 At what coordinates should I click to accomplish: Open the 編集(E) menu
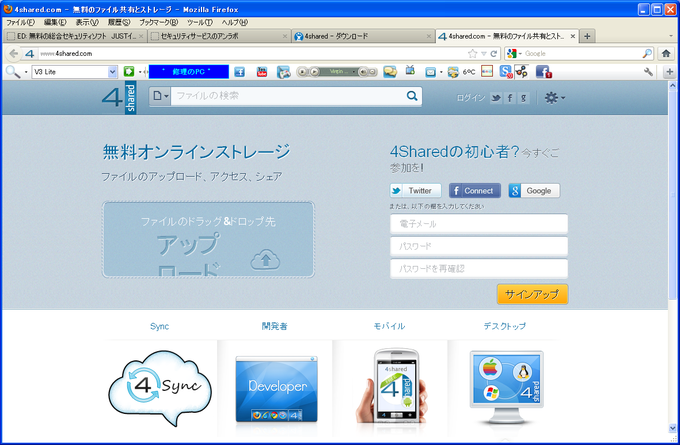click(x=55, y=22)
